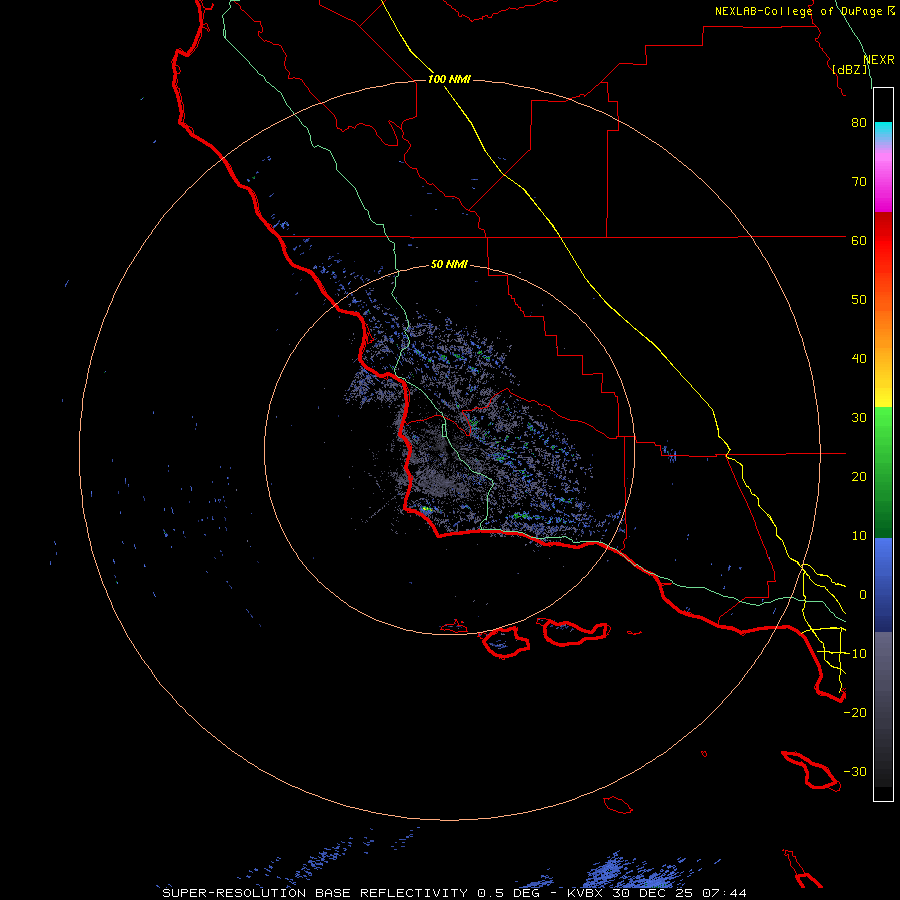Image resolution: width=900 pixels, height=900 pixels.
Task: Click the 50 NMI range ring label
Action: point(449,264)
